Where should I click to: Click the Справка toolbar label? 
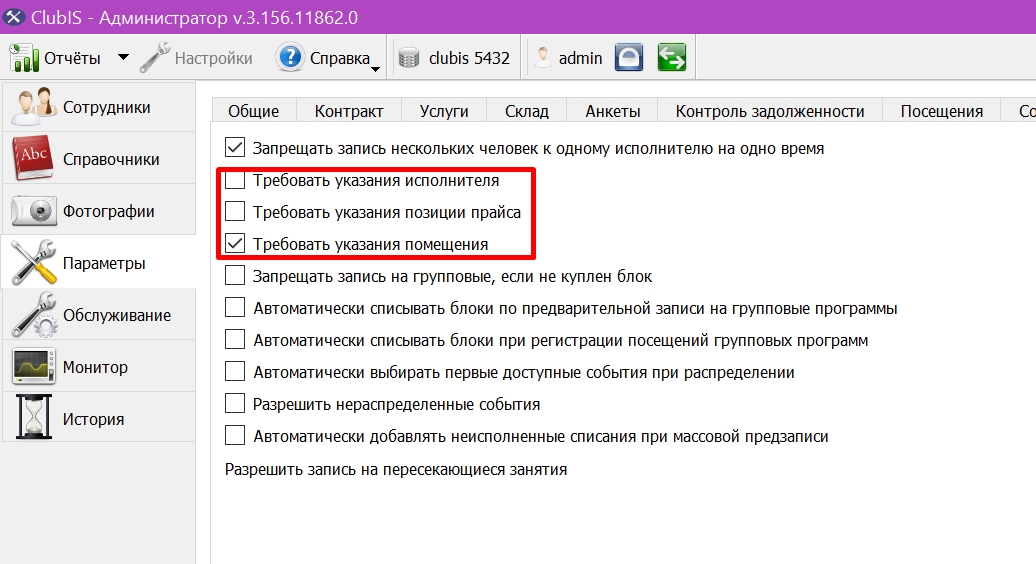point(340,58)
